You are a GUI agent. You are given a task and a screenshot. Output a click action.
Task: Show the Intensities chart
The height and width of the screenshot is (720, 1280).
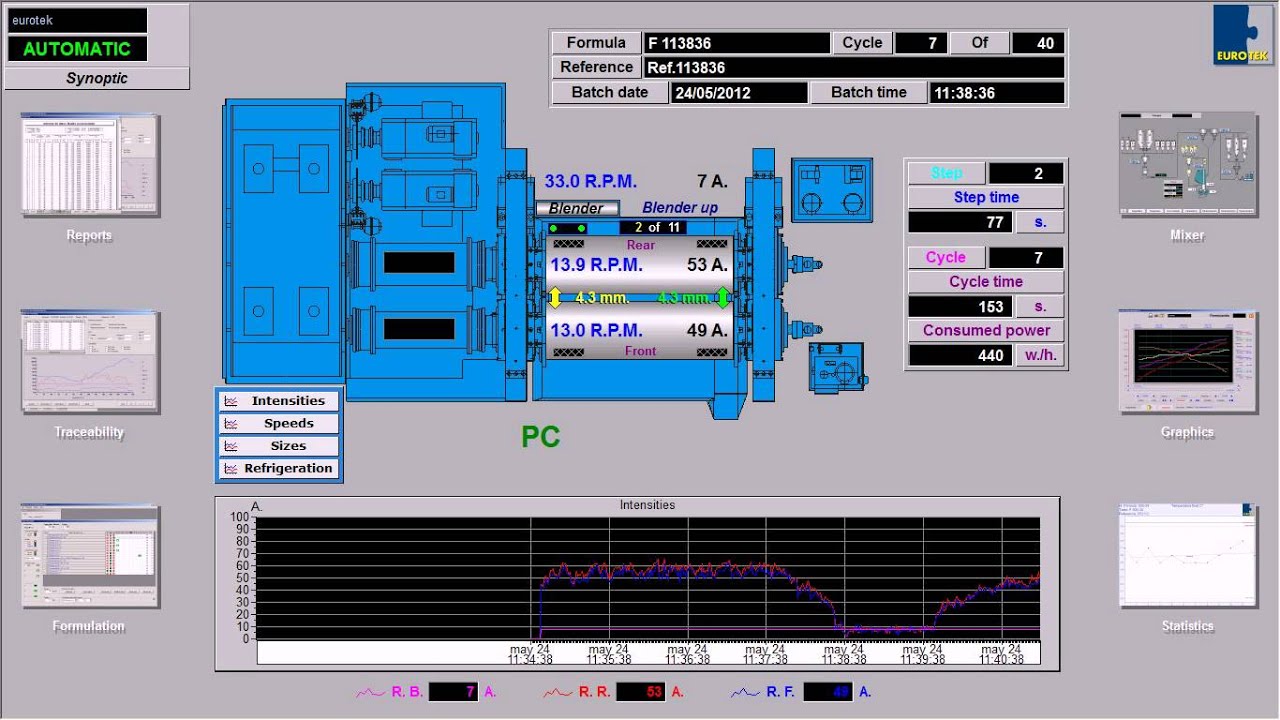[x=280, y=401]
